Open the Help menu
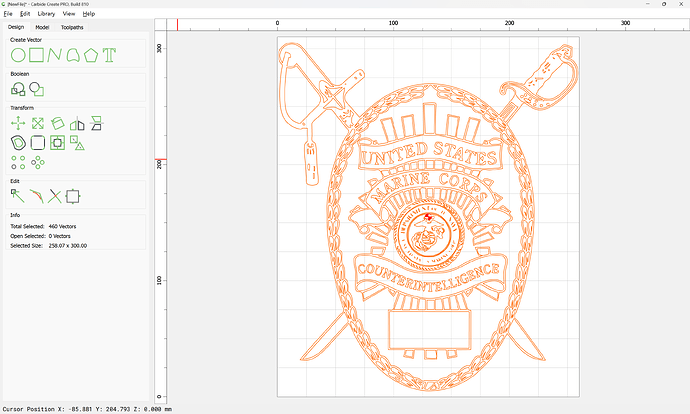Viewport: 690px width, 414px height. coord(89,14)
